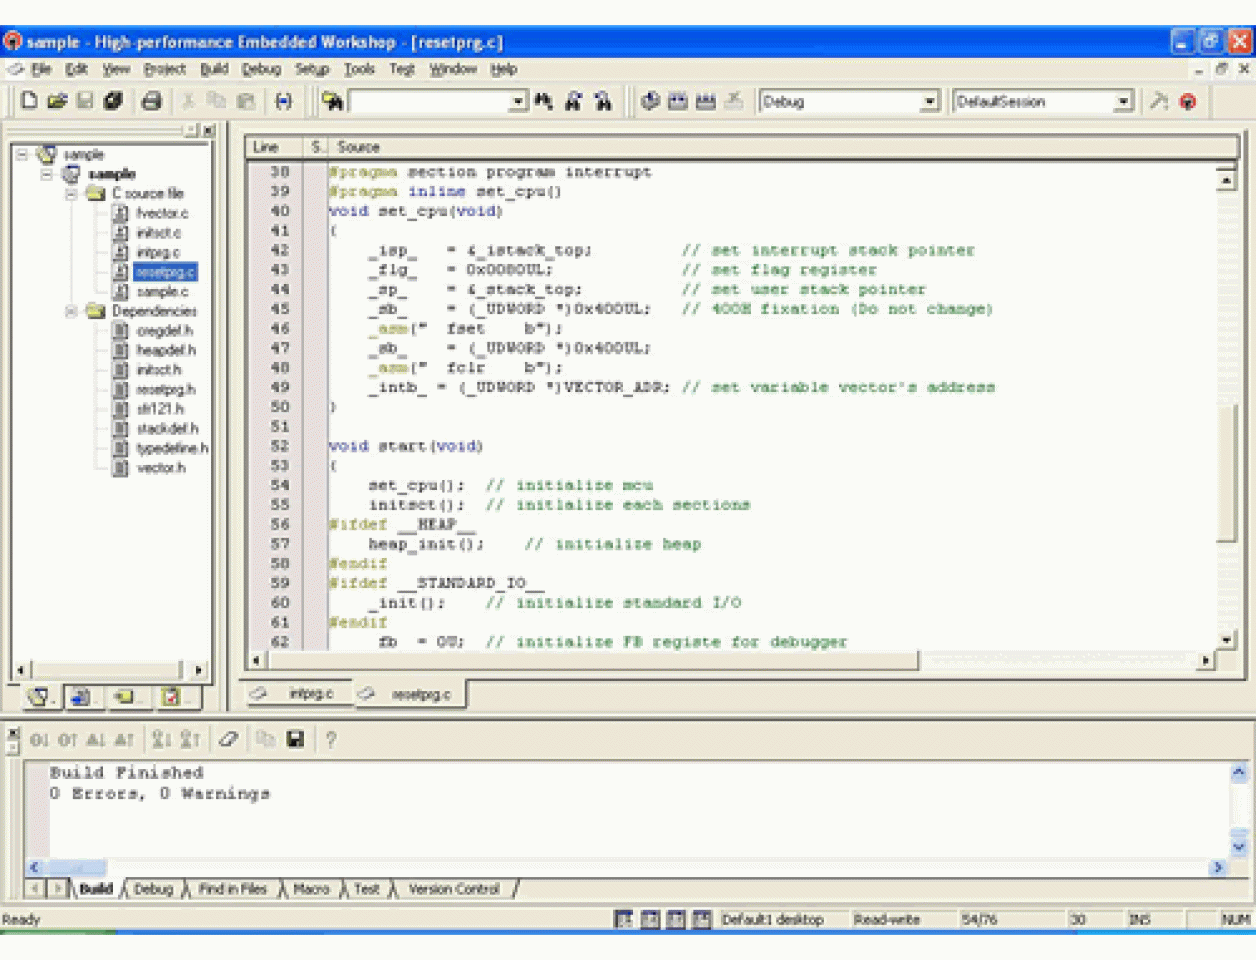Open the DefaultSession dropdown
This screenshot has width=1256, height=960.
pos(1122,101)
